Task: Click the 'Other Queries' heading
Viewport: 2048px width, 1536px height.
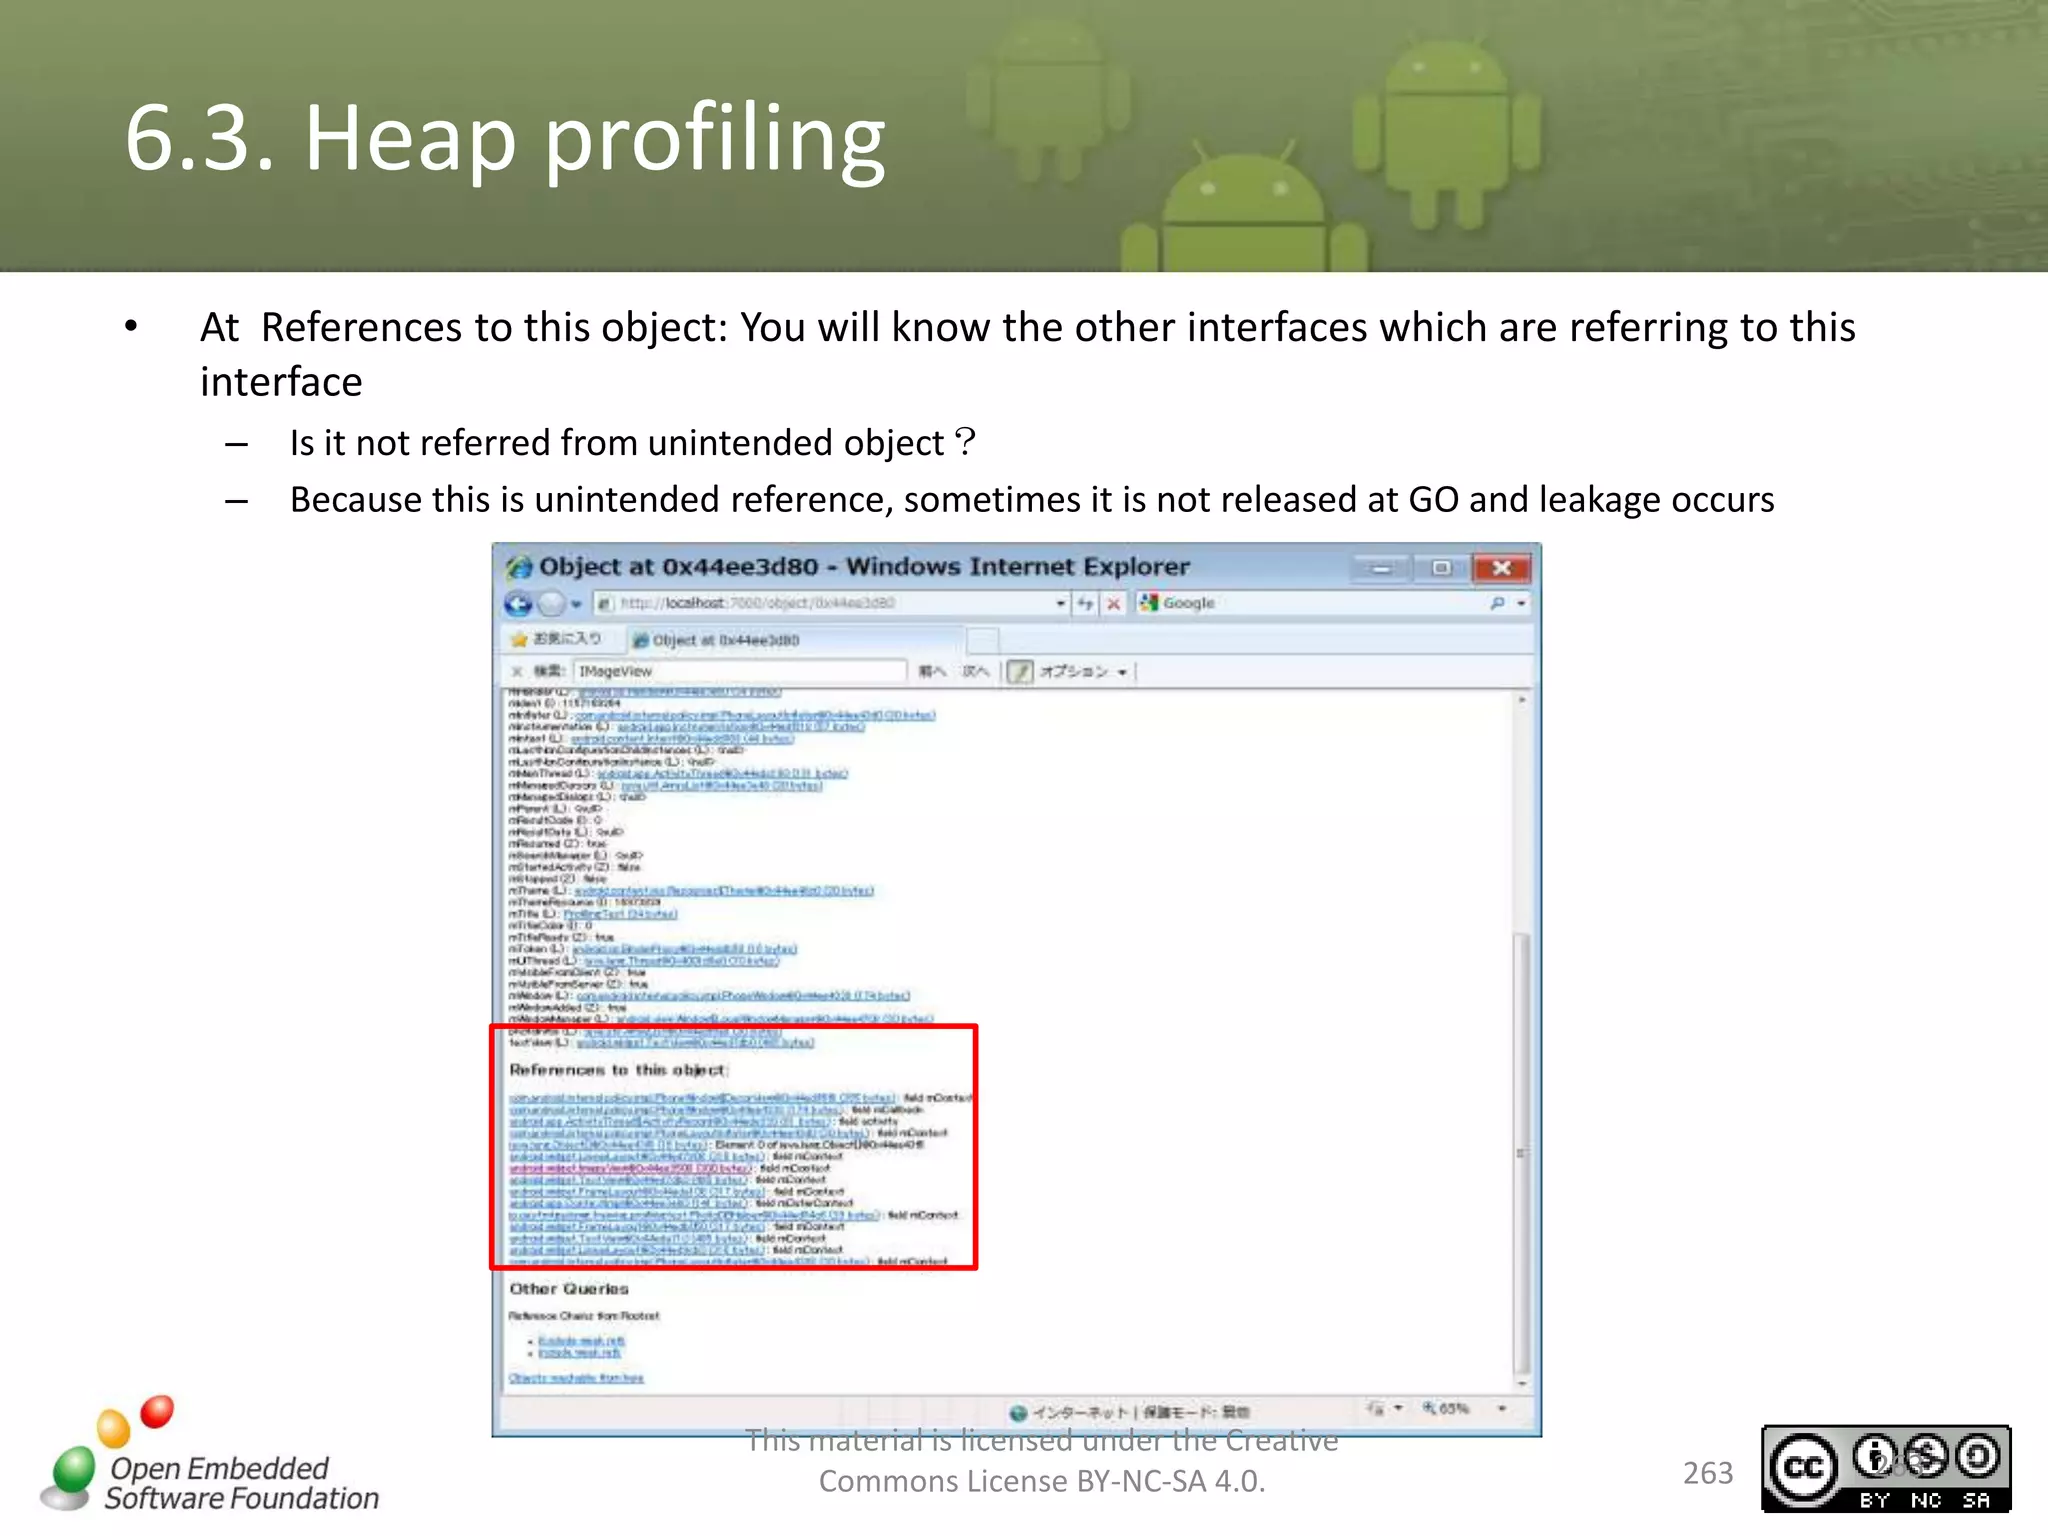Action: tap(569, 1289)
